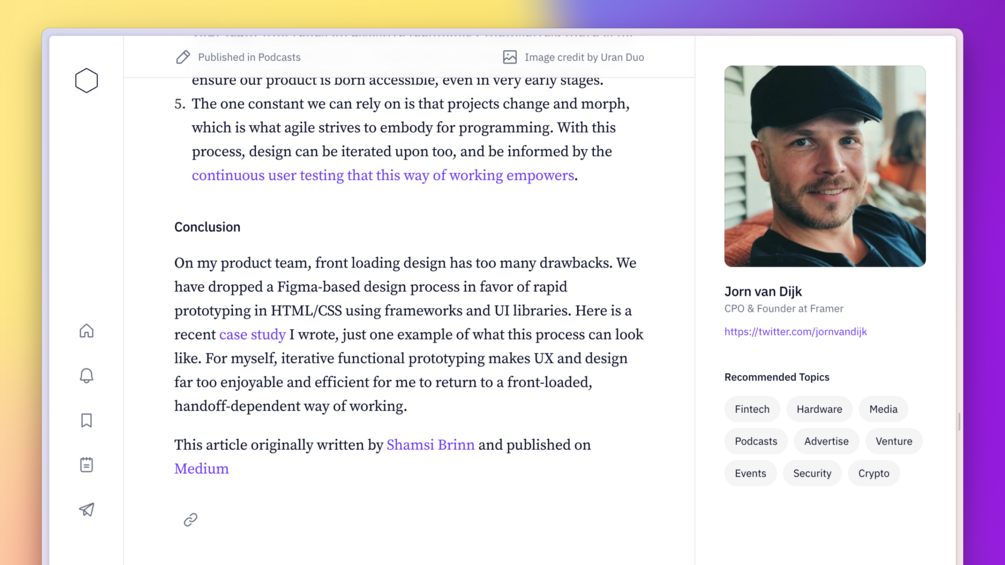1005x565 pixels.
Task: Open Shamsi Brinn author link
Action: (430, 445)
